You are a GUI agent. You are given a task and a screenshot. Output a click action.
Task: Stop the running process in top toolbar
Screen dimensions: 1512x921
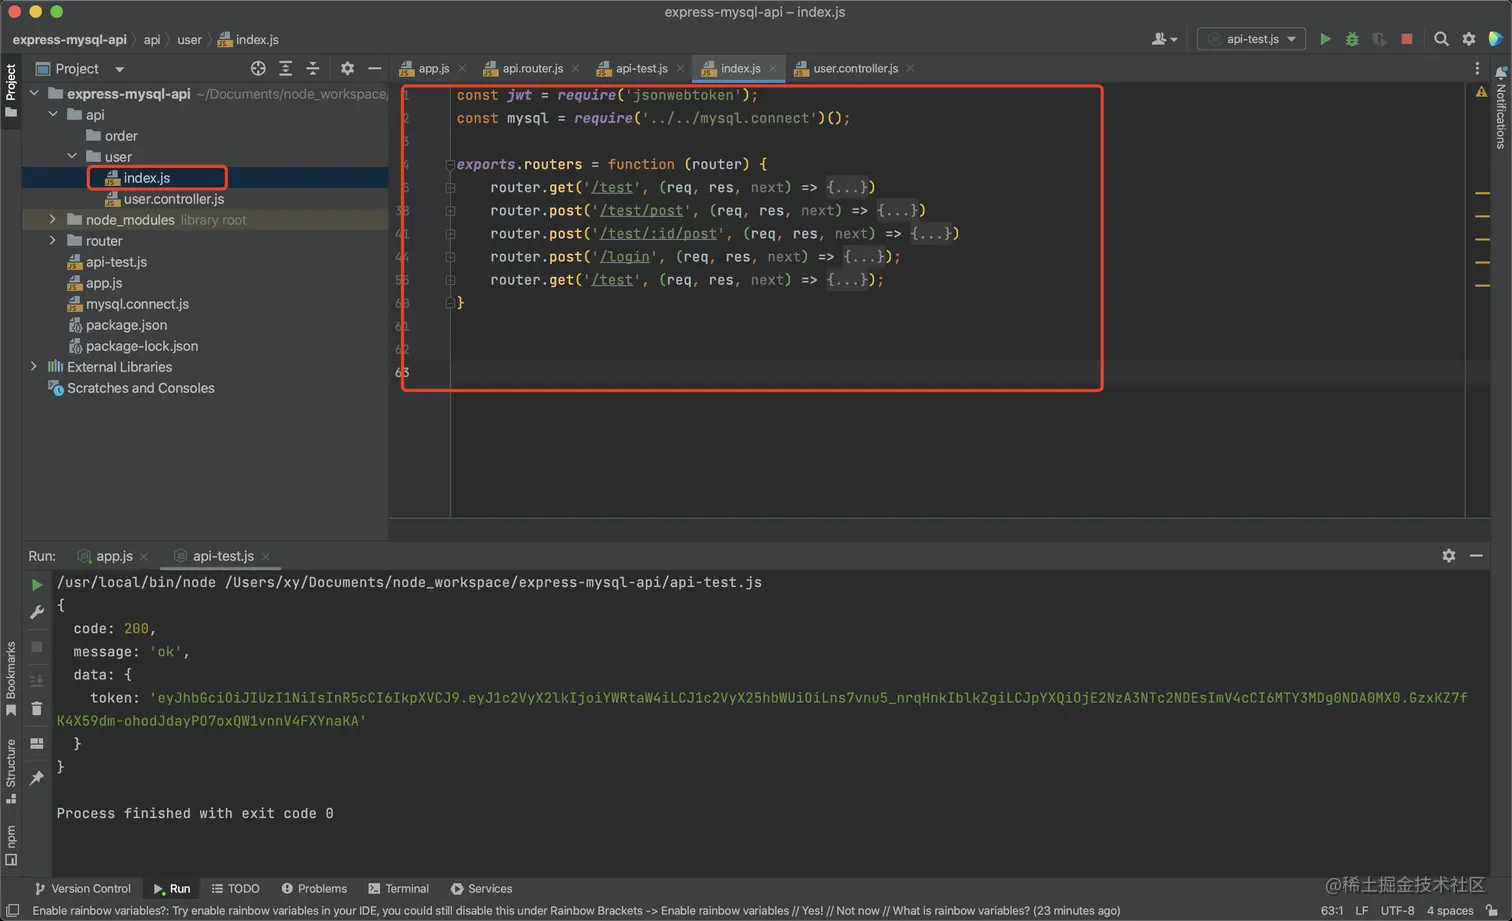coord(1407,39)
